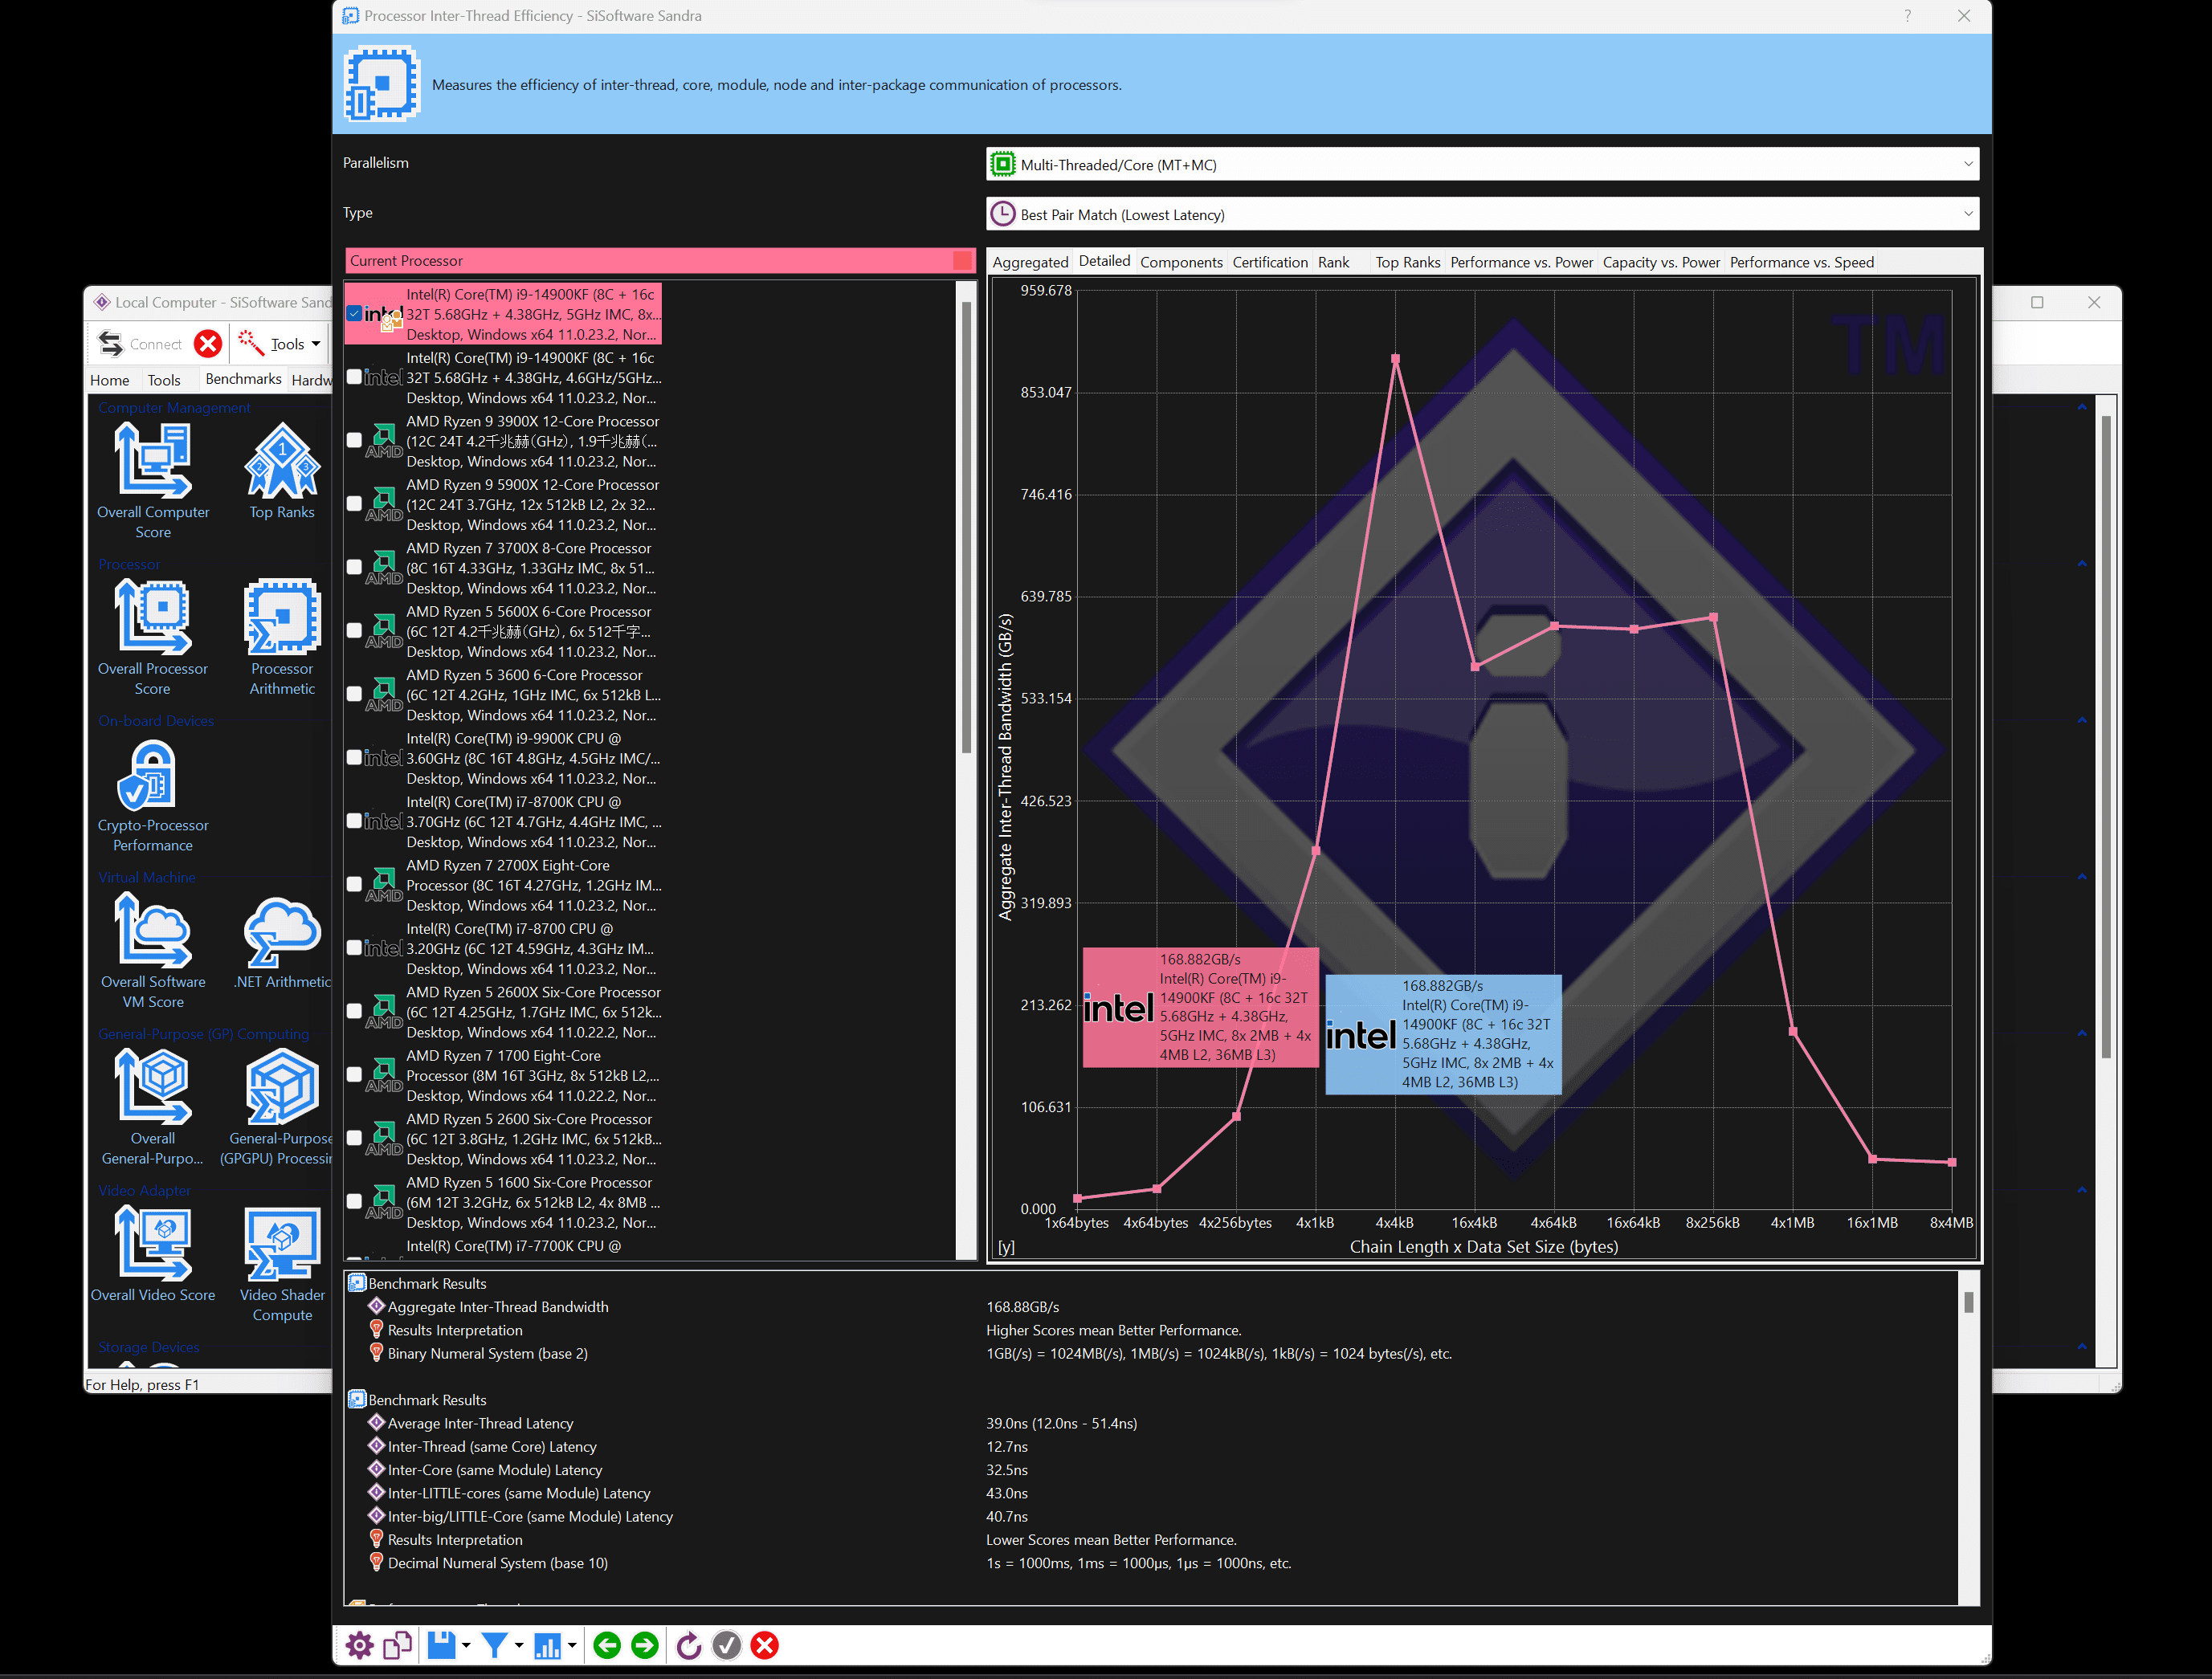Viewport: 2212px width, 1679px height.
Task: Click the gray checkmark OK icon
Action: [x=727, y=1645]
